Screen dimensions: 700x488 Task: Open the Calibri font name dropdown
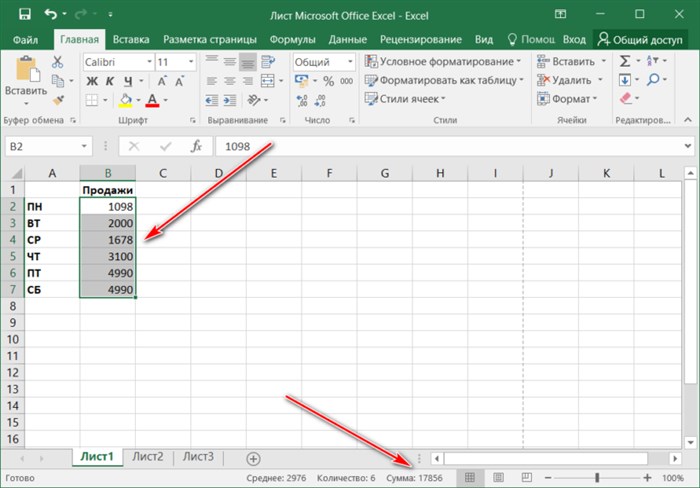click(150, 62)
